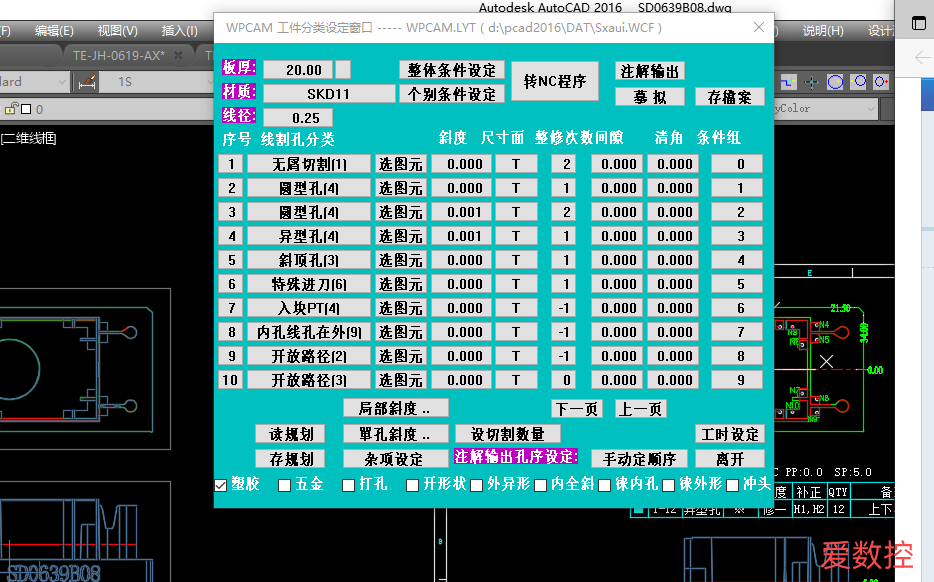This screenshot has width=934, height=582.
Task: Click the 手动定顺序 button
Action: (640, 459)
